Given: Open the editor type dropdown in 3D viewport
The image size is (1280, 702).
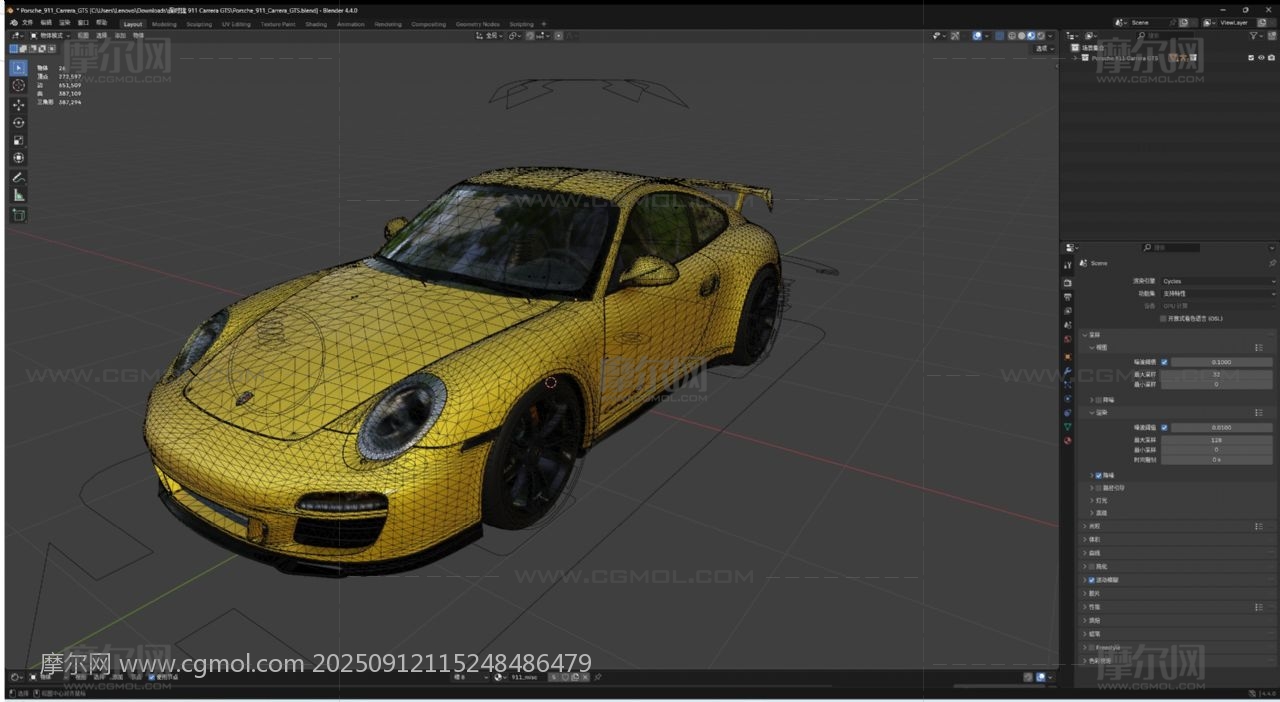Looking at the screenshot, I should 17,36.
